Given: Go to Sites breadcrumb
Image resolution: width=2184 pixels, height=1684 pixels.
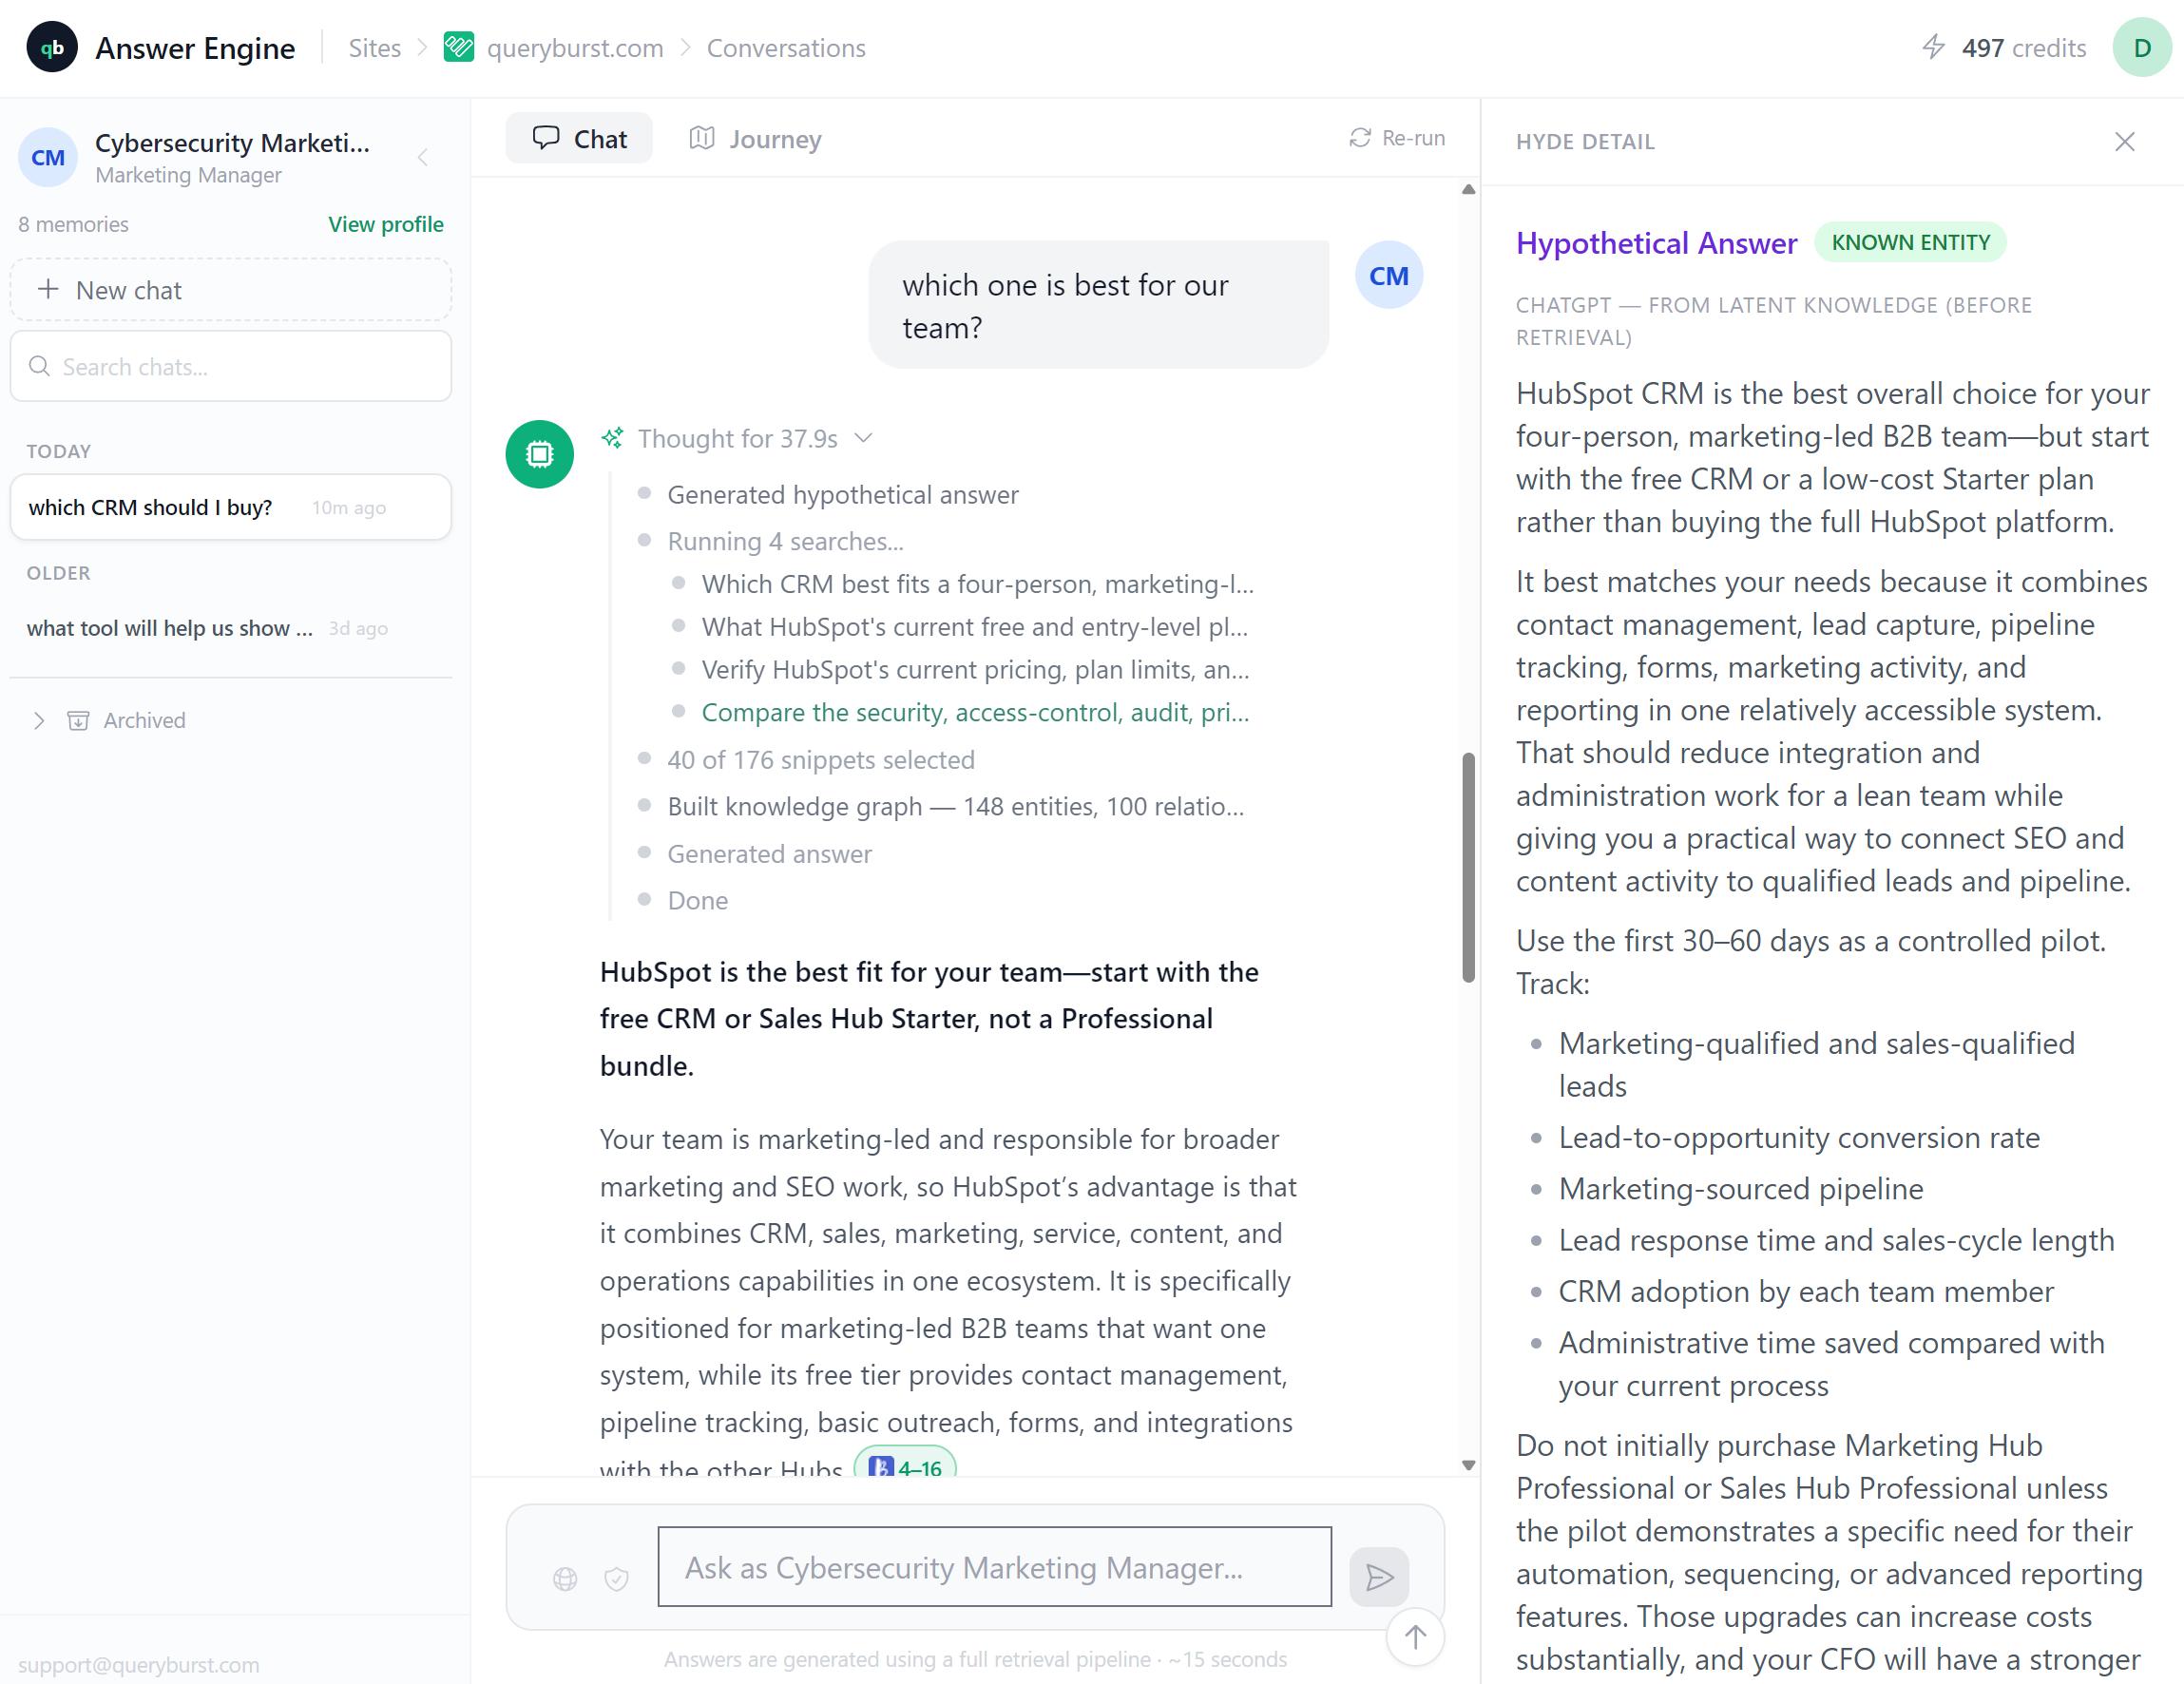Looking at the screenshot, I should pyautogui.click(x=374, y=48).
